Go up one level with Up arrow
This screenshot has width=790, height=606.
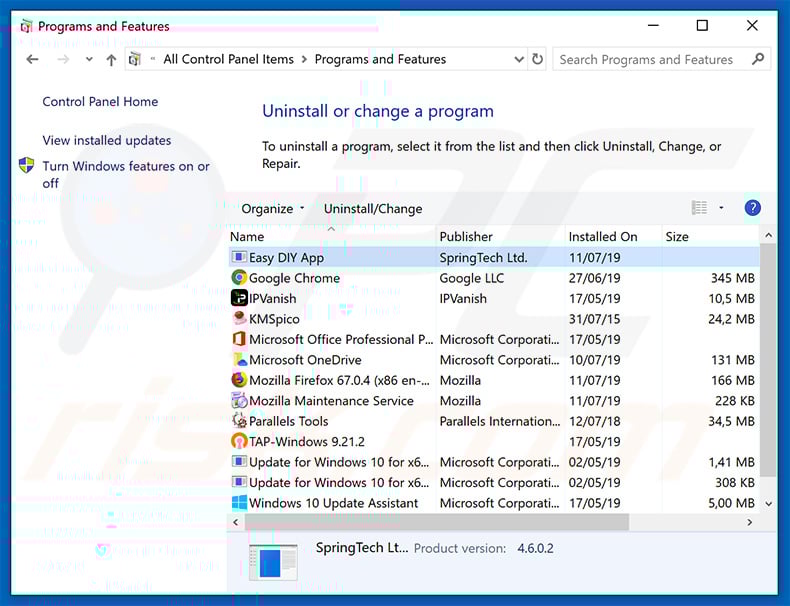111,60
